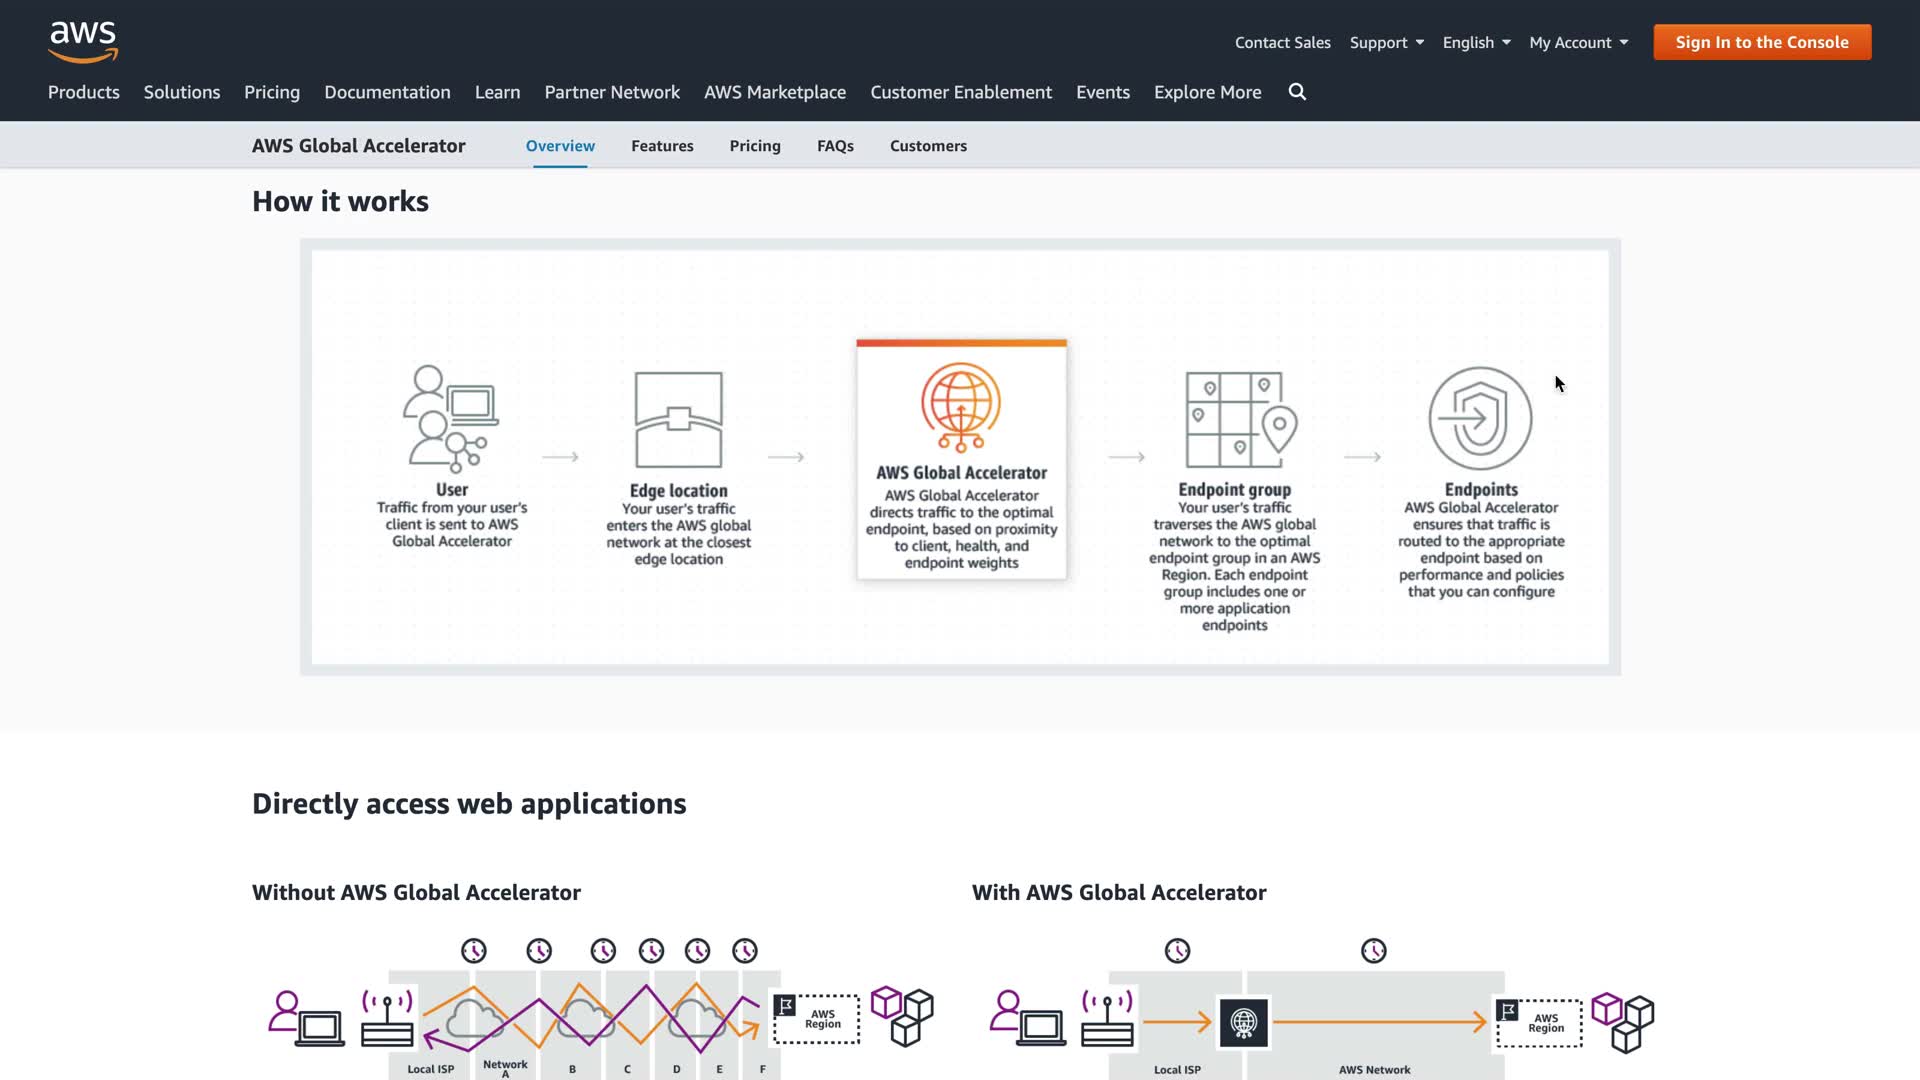
Task: Click Sign In to the Console button
Action: tap(1762, 42)
